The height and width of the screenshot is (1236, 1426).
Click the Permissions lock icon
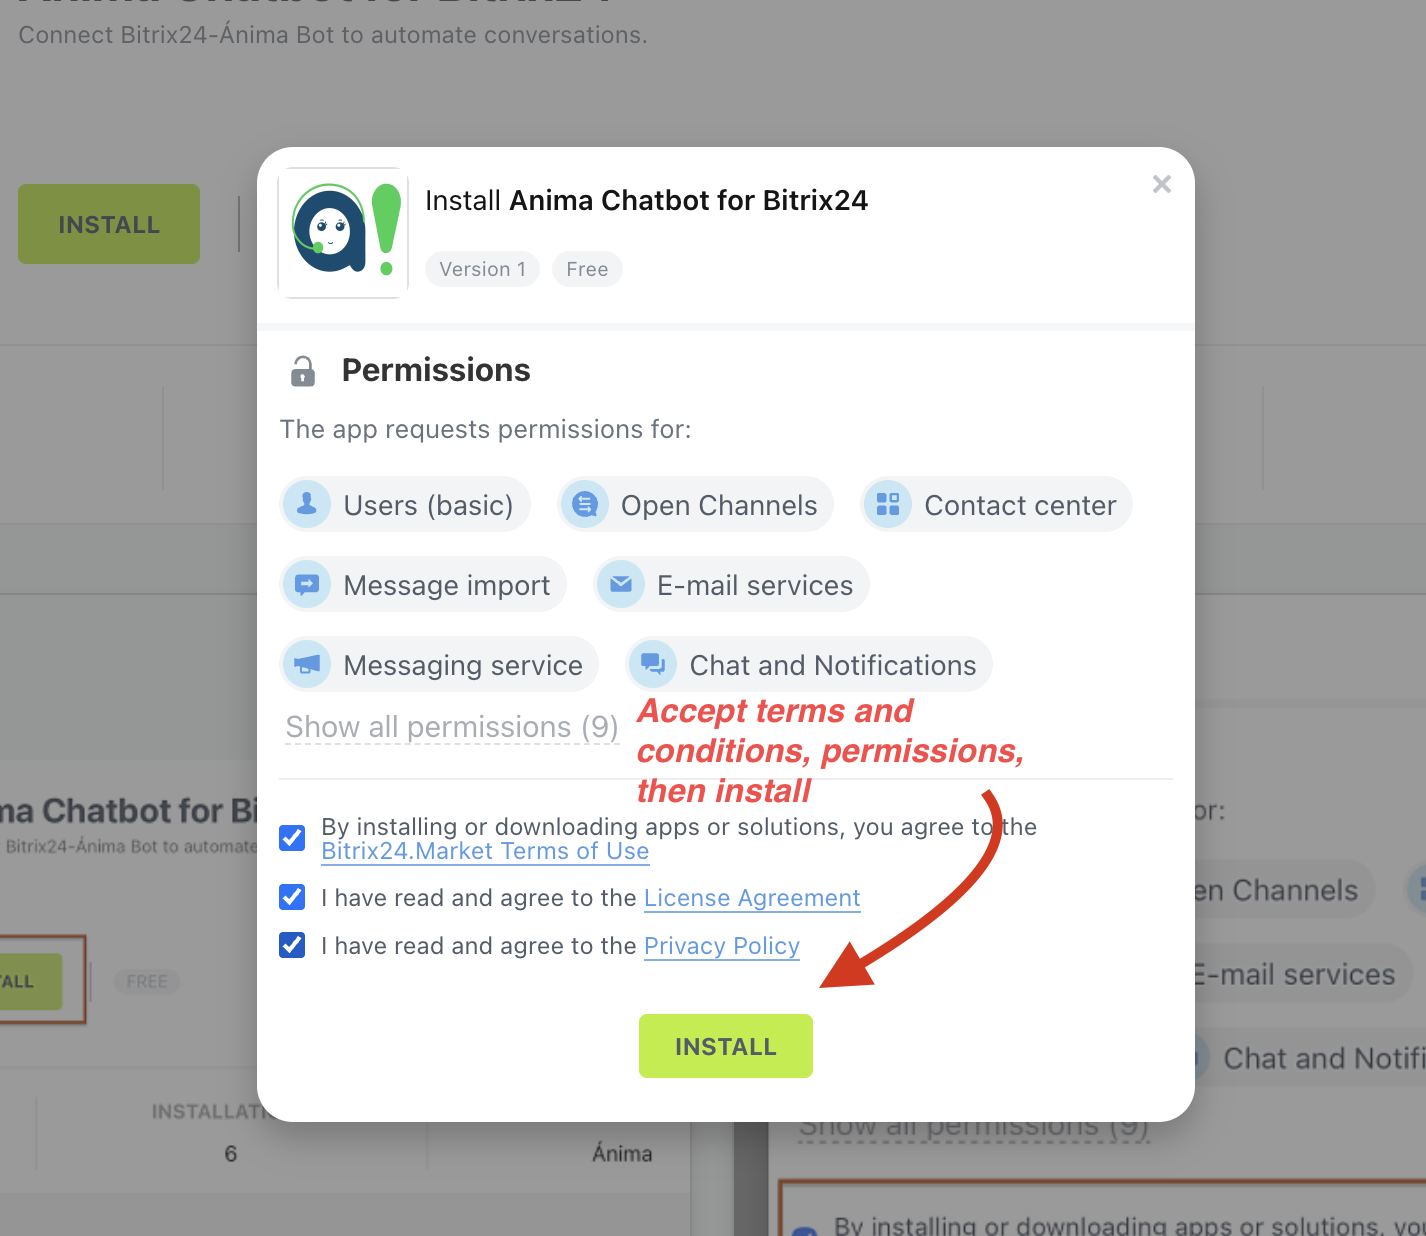pos(302,371)
